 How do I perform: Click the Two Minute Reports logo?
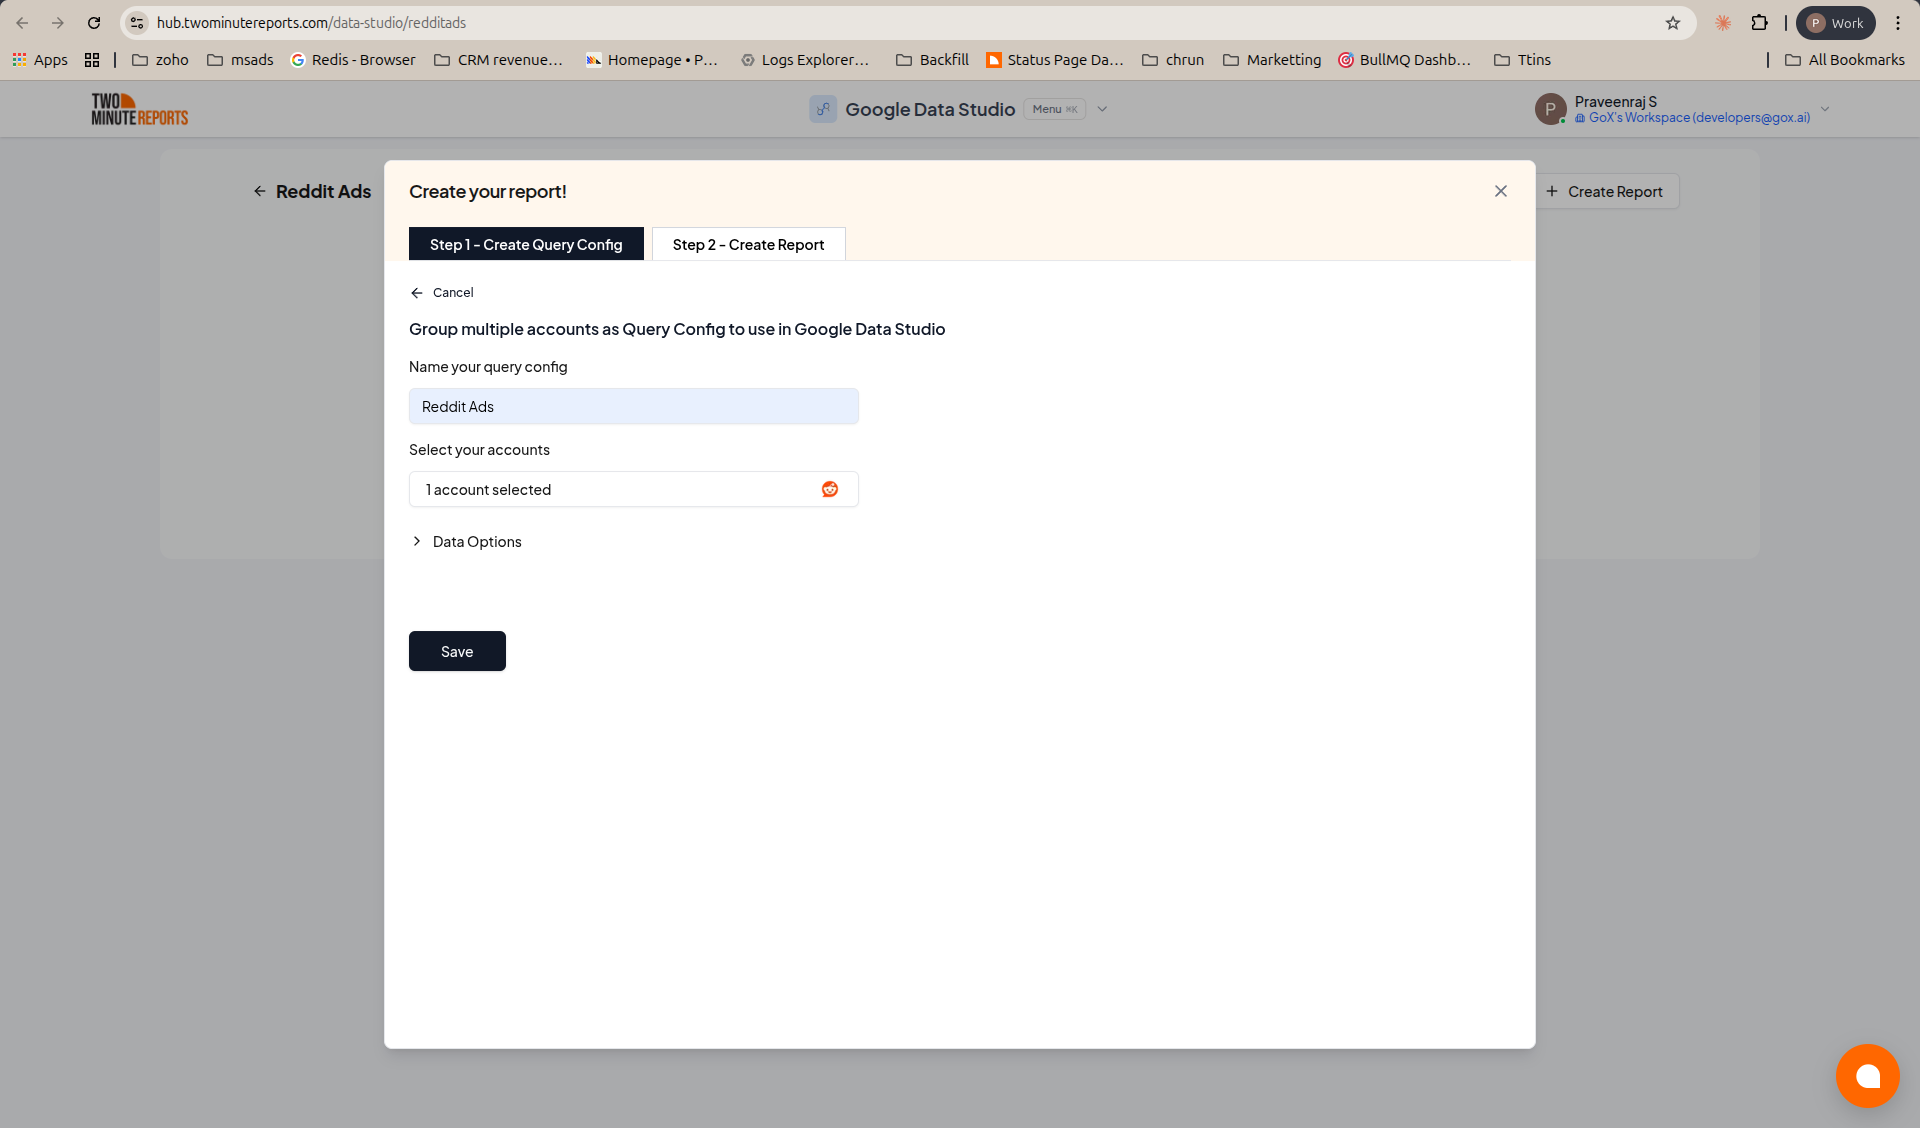pos(140,109)
